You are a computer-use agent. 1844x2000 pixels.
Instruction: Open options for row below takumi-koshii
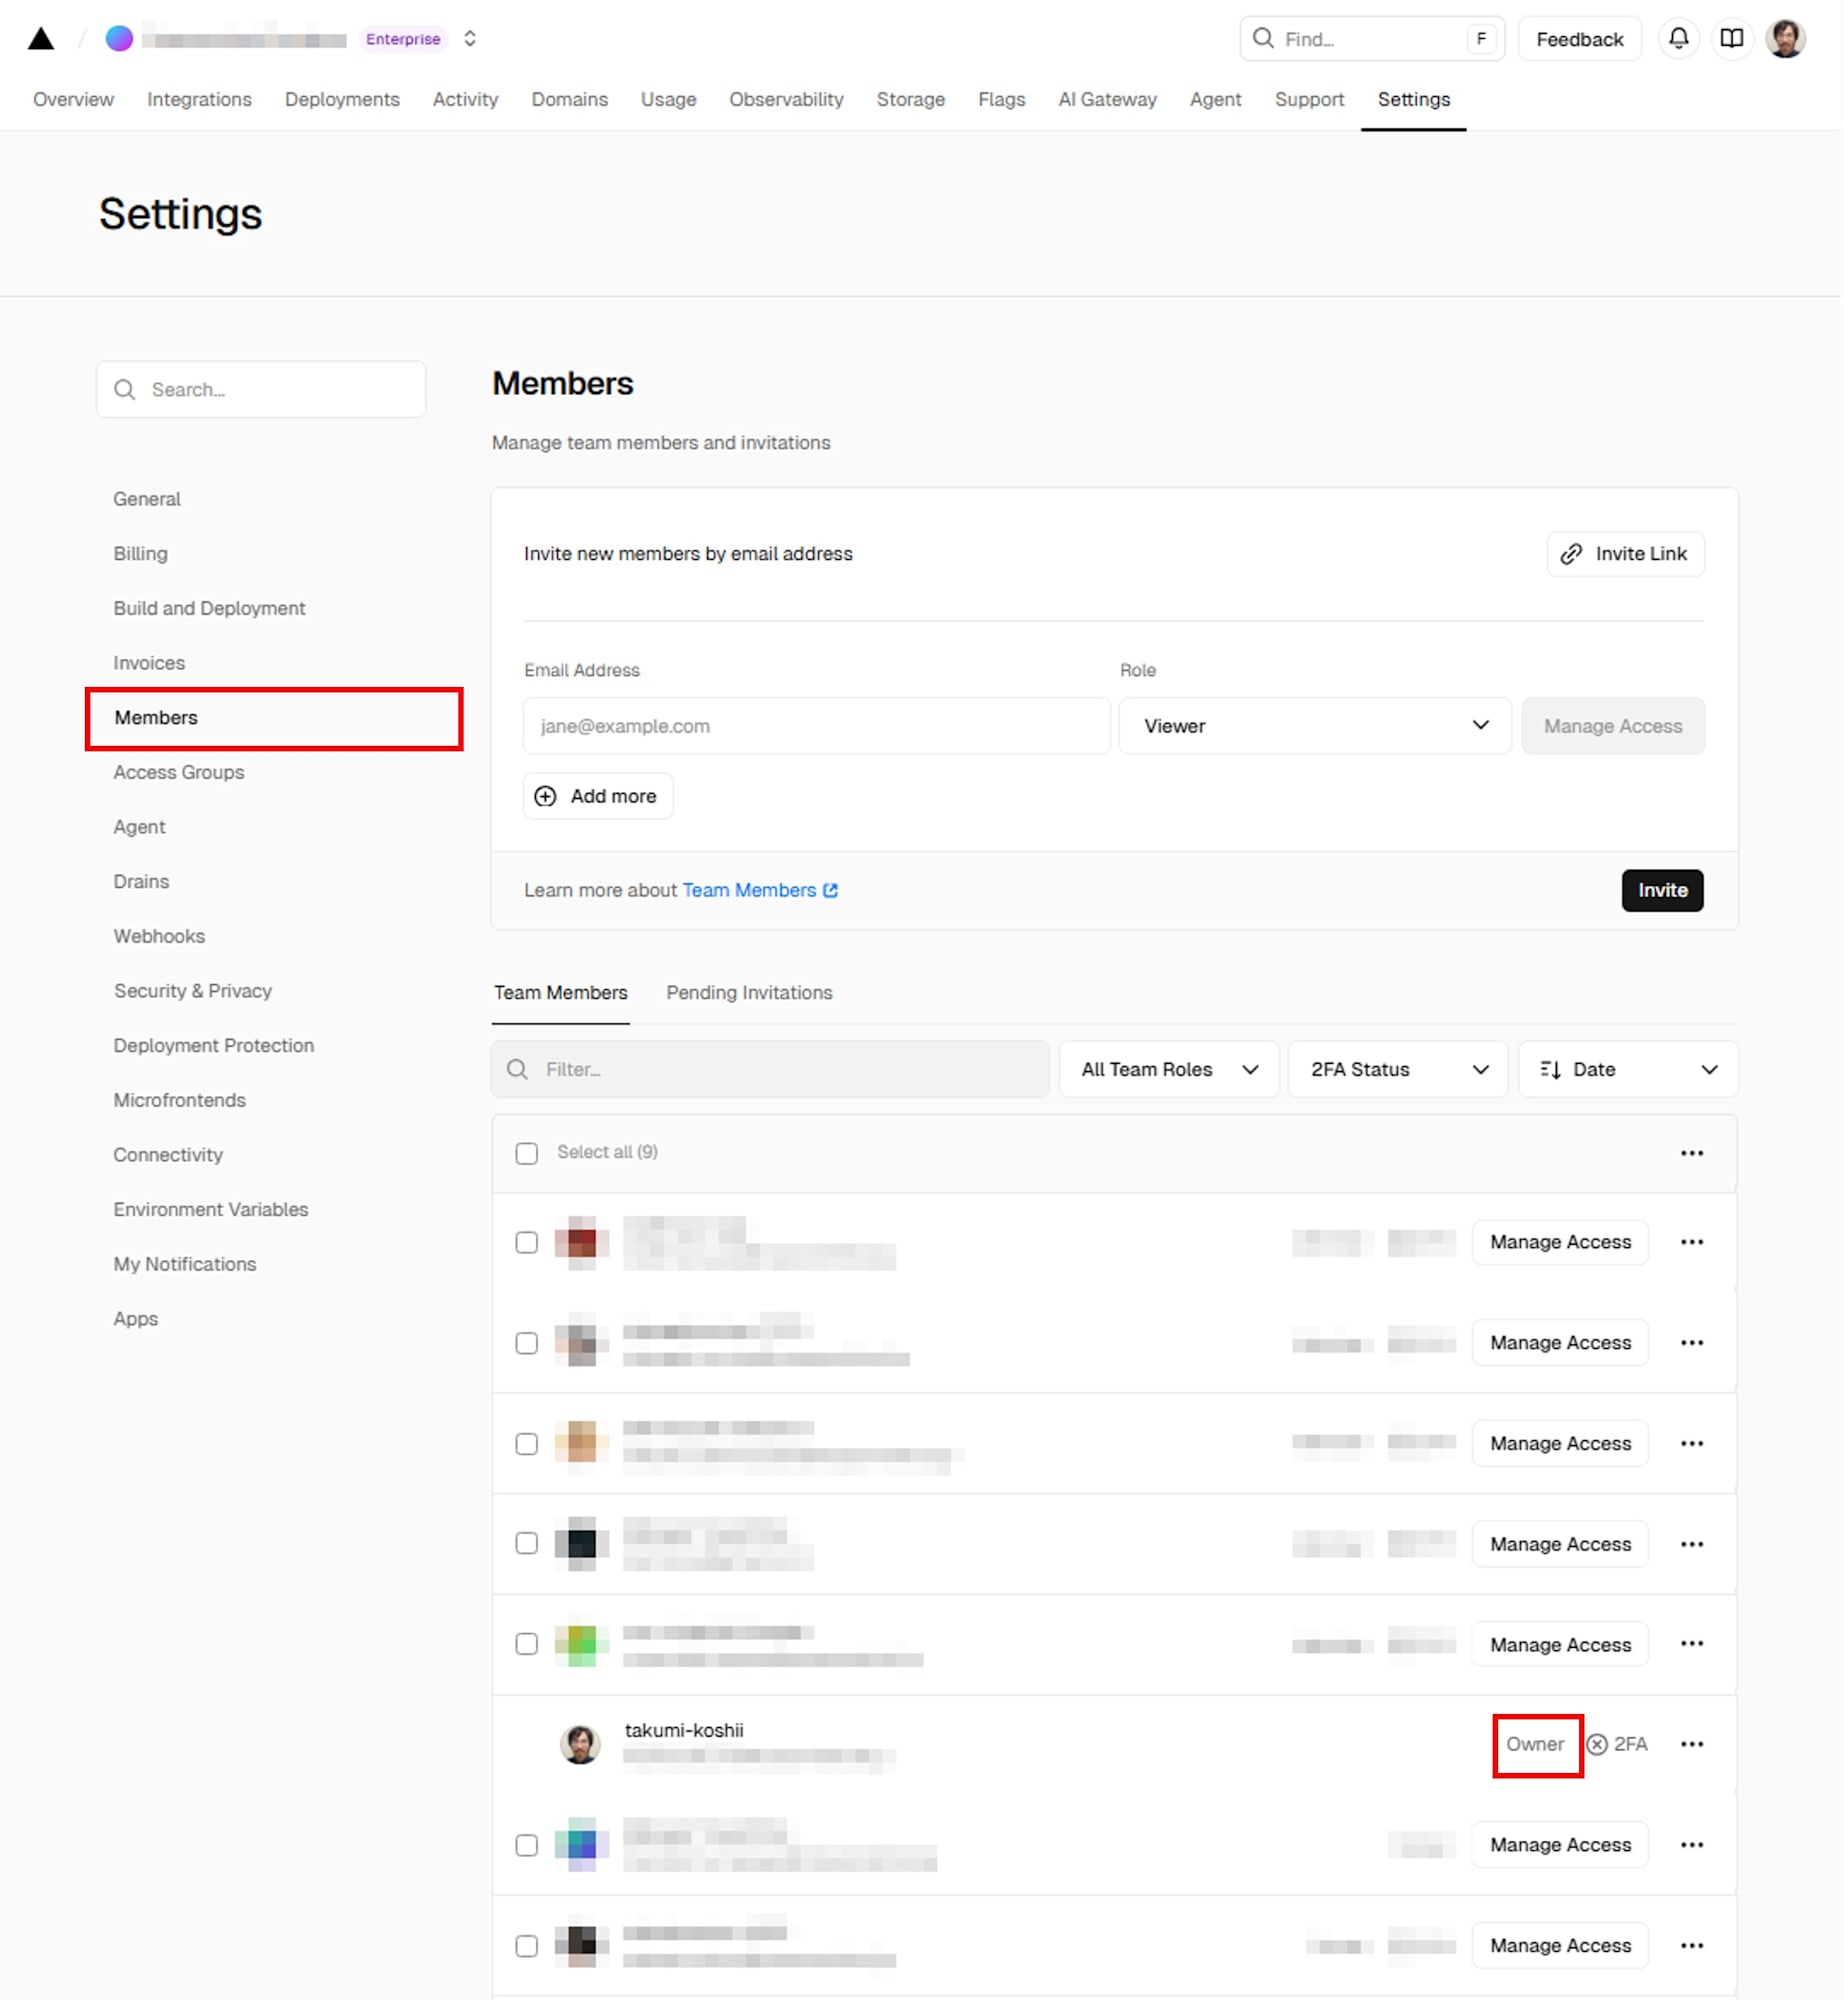click(x=1691, y=1845)
